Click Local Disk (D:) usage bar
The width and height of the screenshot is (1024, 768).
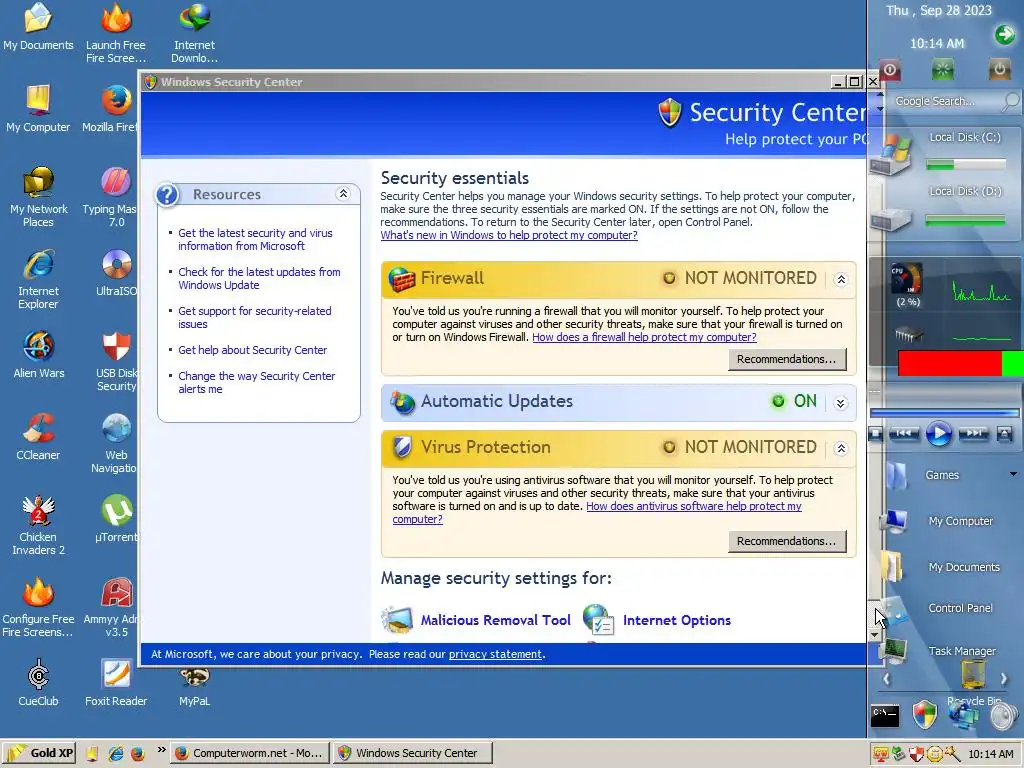point(965,221)
